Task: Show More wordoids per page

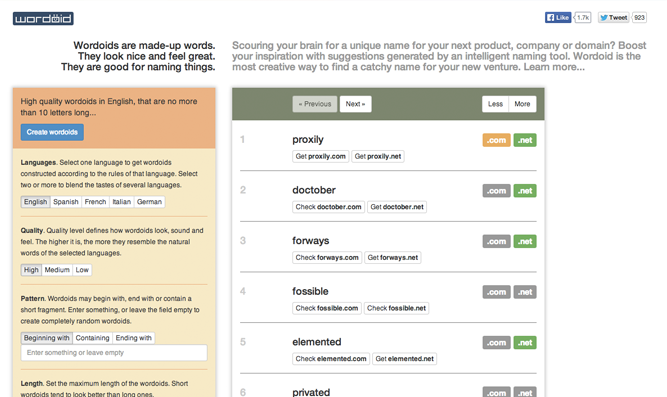Action: (522, 104)
